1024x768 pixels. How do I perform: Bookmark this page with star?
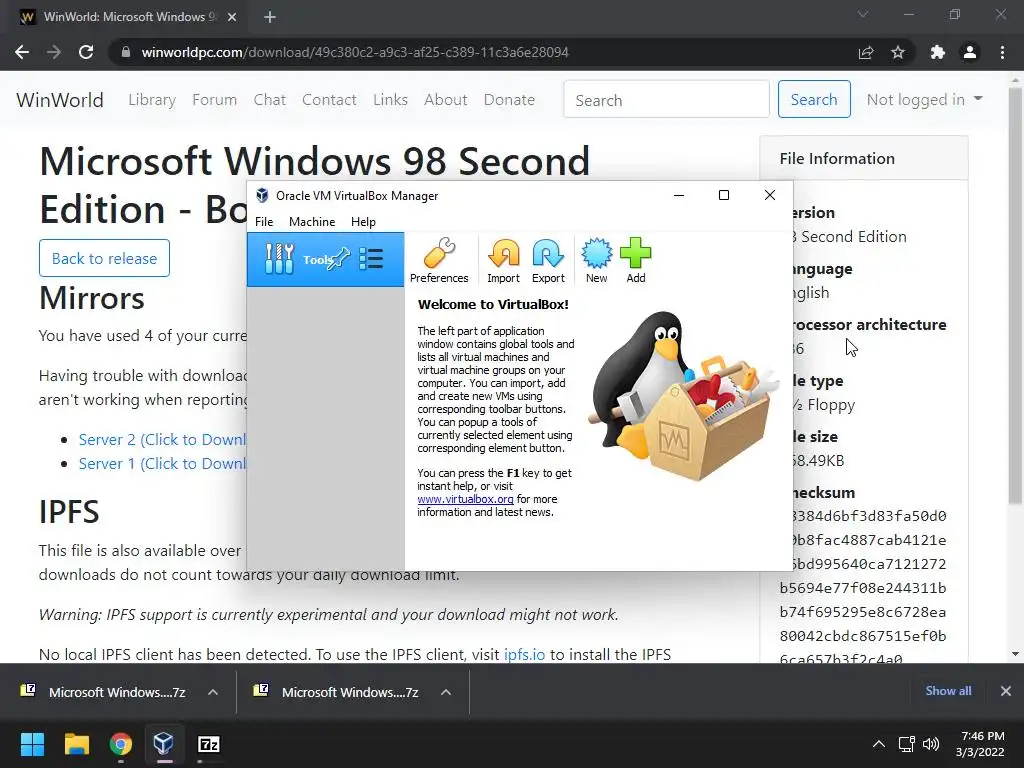tap(898, 52)
